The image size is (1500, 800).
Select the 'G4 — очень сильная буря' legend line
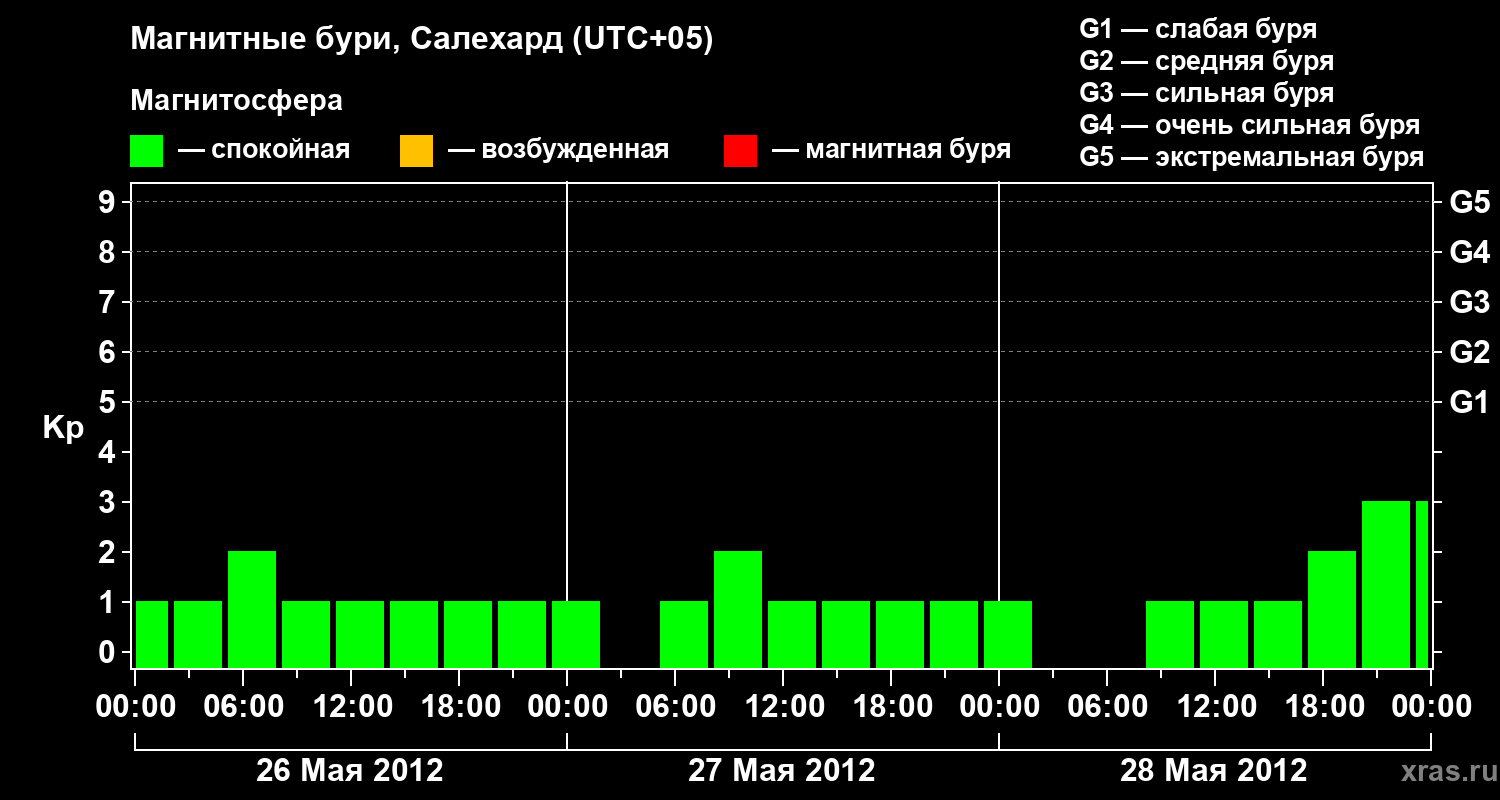[x=1249, y=125]
